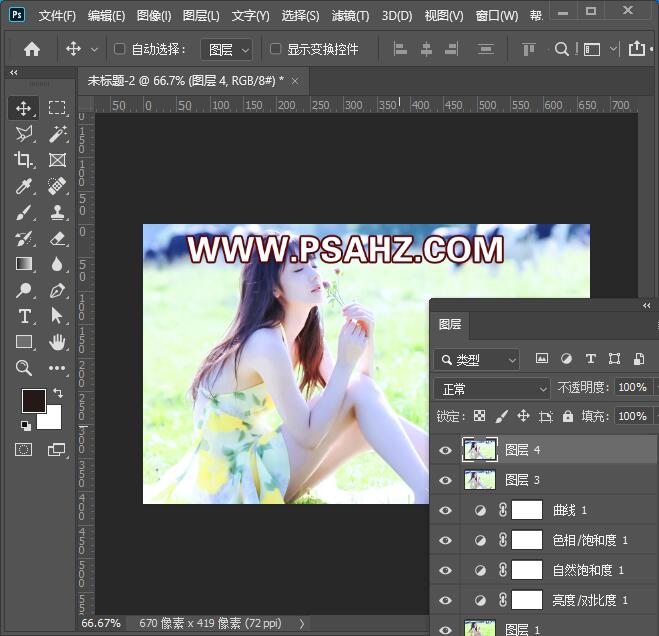Open the 正常 blend mode dropdown
Viewport: 659px width, 636px height.
coord(492,389)
